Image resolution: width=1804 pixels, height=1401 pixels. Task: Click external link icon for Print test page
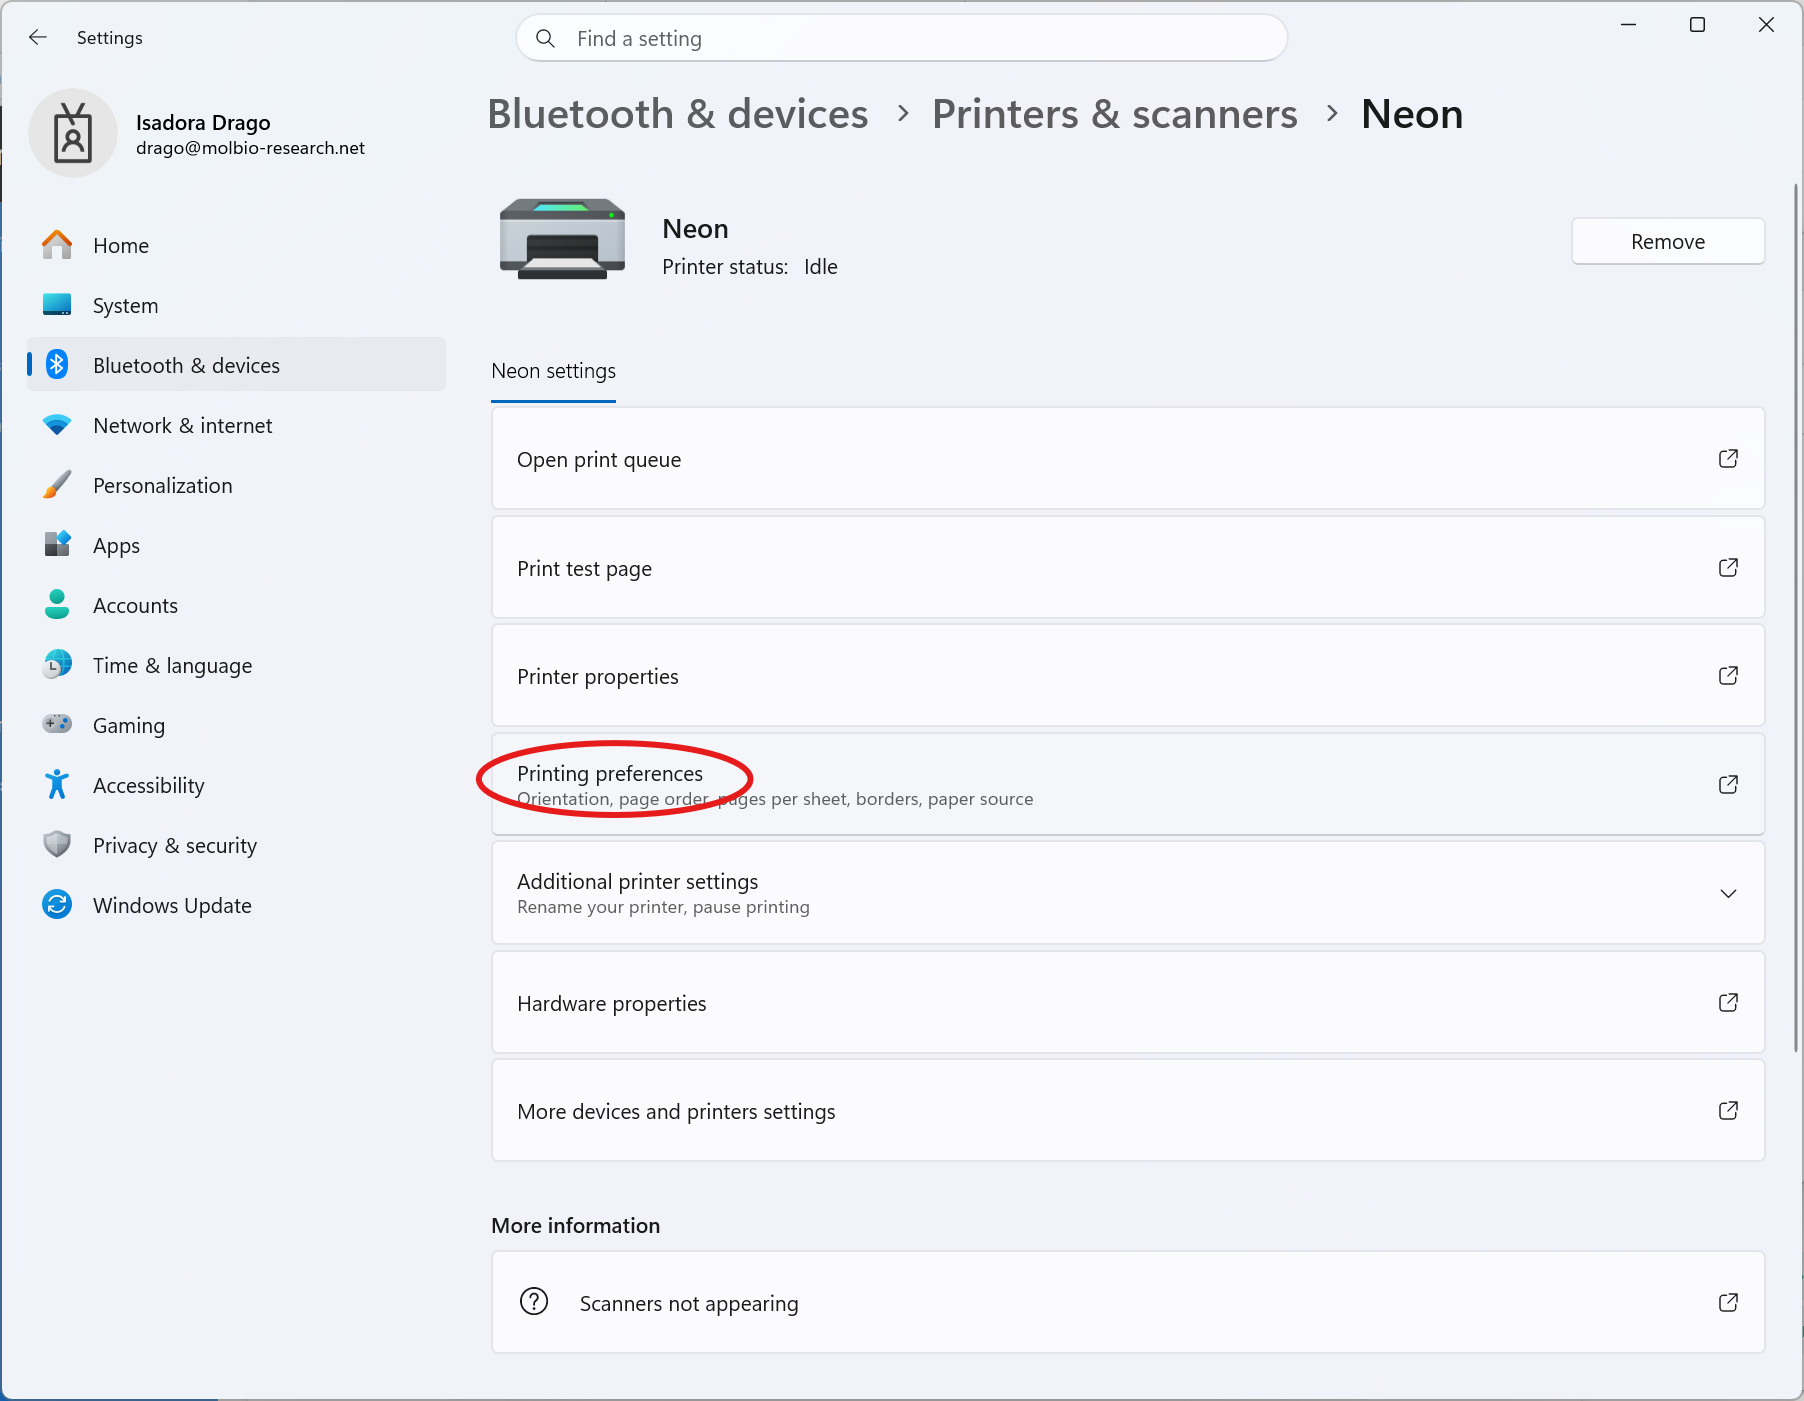point(1728,568)
